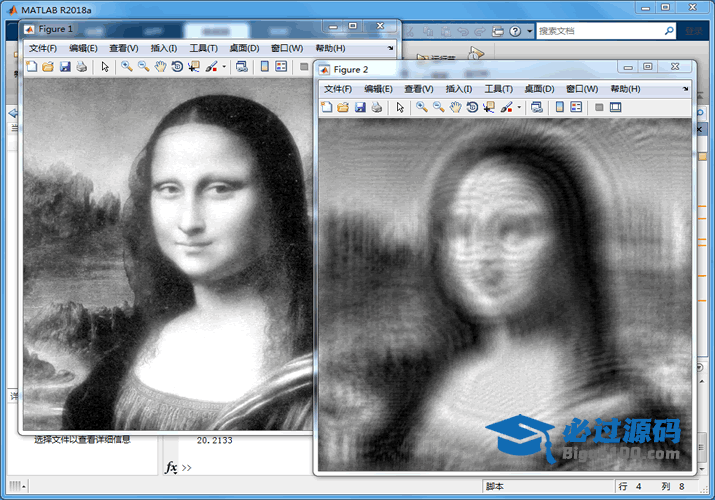
Task: Click blurred image in Figure 2
Action: 505,294
